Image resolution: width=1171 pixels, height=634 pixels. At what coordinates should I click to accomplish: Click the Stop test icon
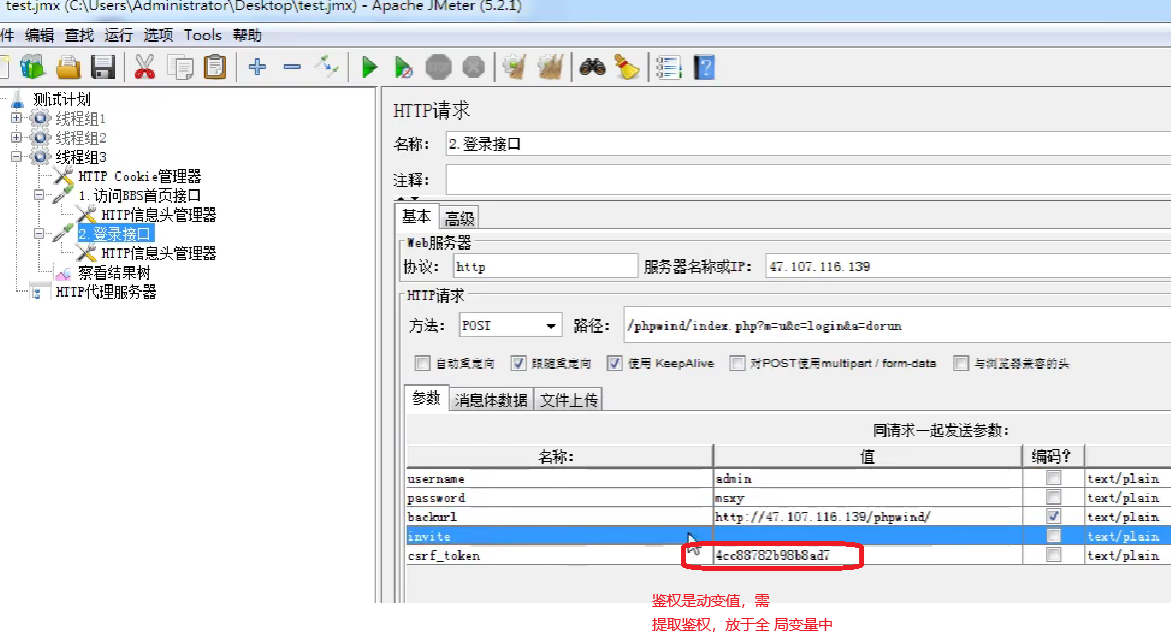point(438,67)
